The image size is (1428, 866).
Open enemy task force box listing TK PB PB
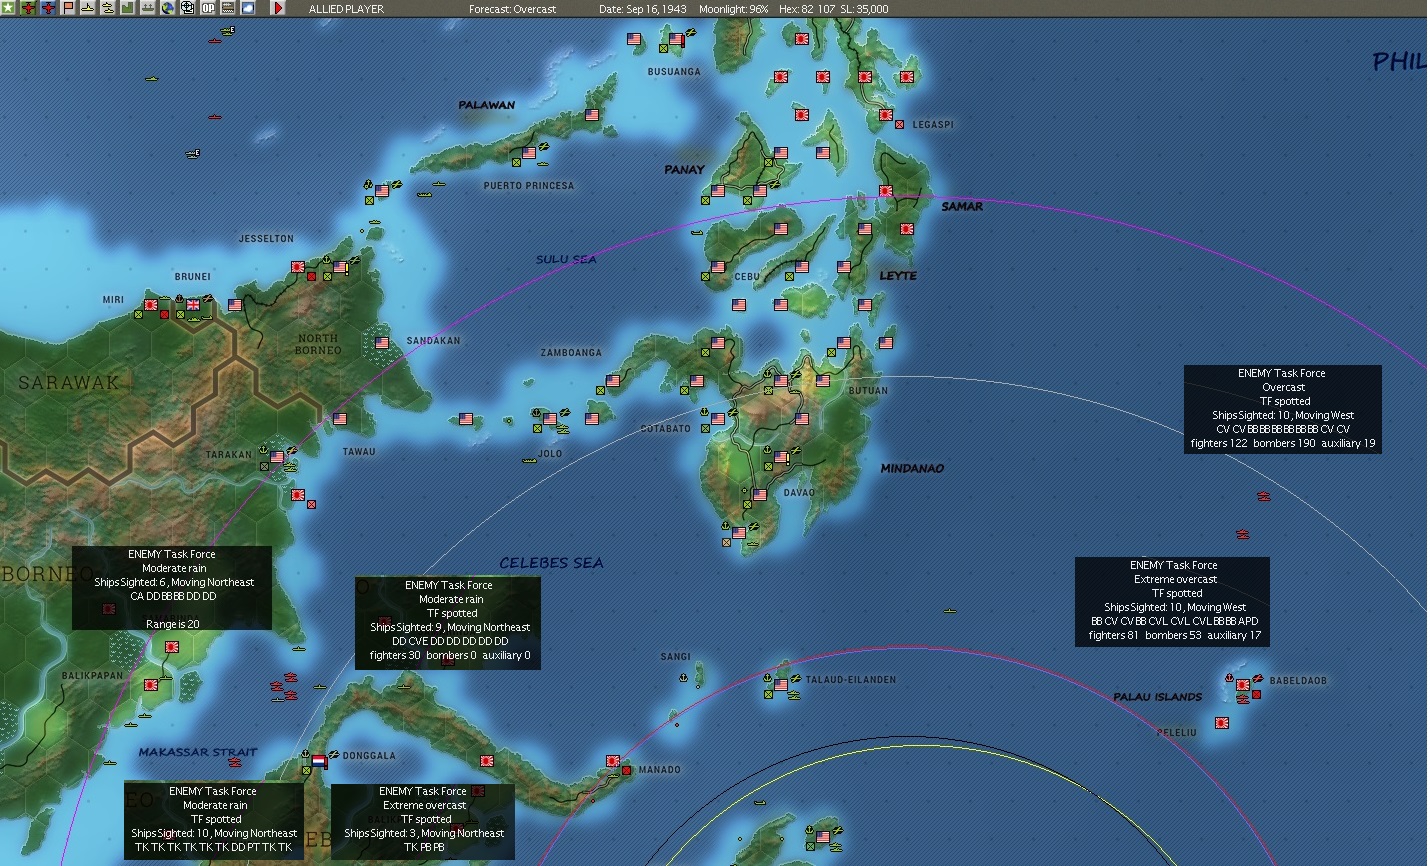[x=423, y=820]
